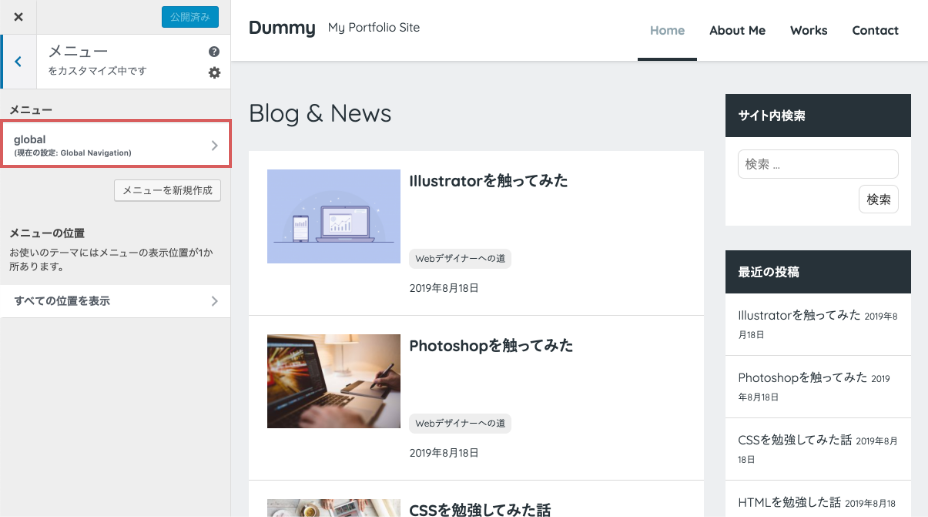
Task: Click the Dummy site title
Action: (x=281, y=28)
